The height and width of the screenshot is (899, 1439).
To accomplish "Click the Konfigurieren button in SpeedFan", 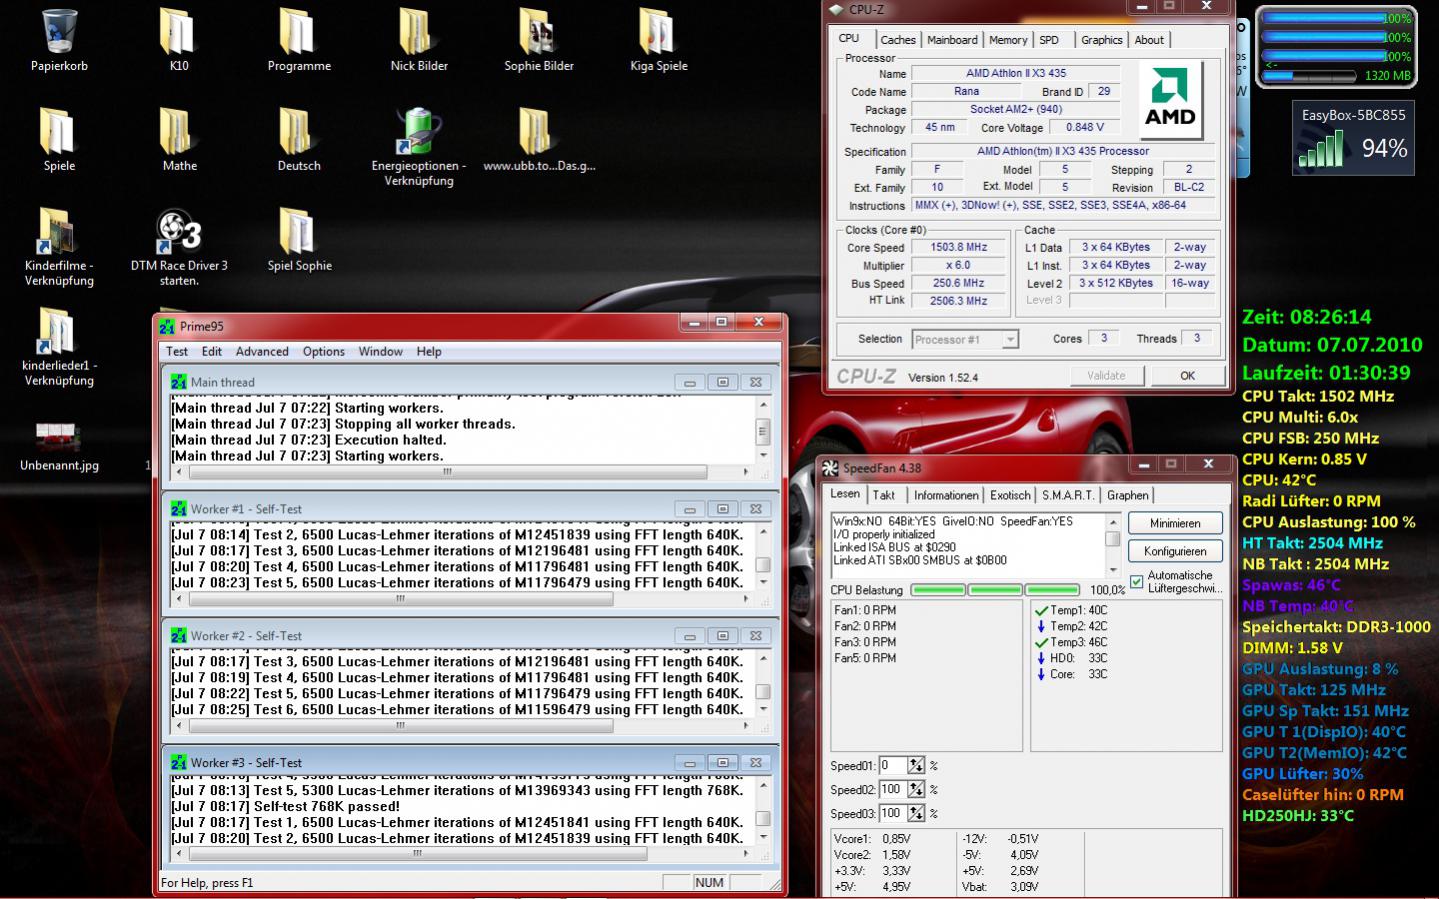I will [1175, 551].
